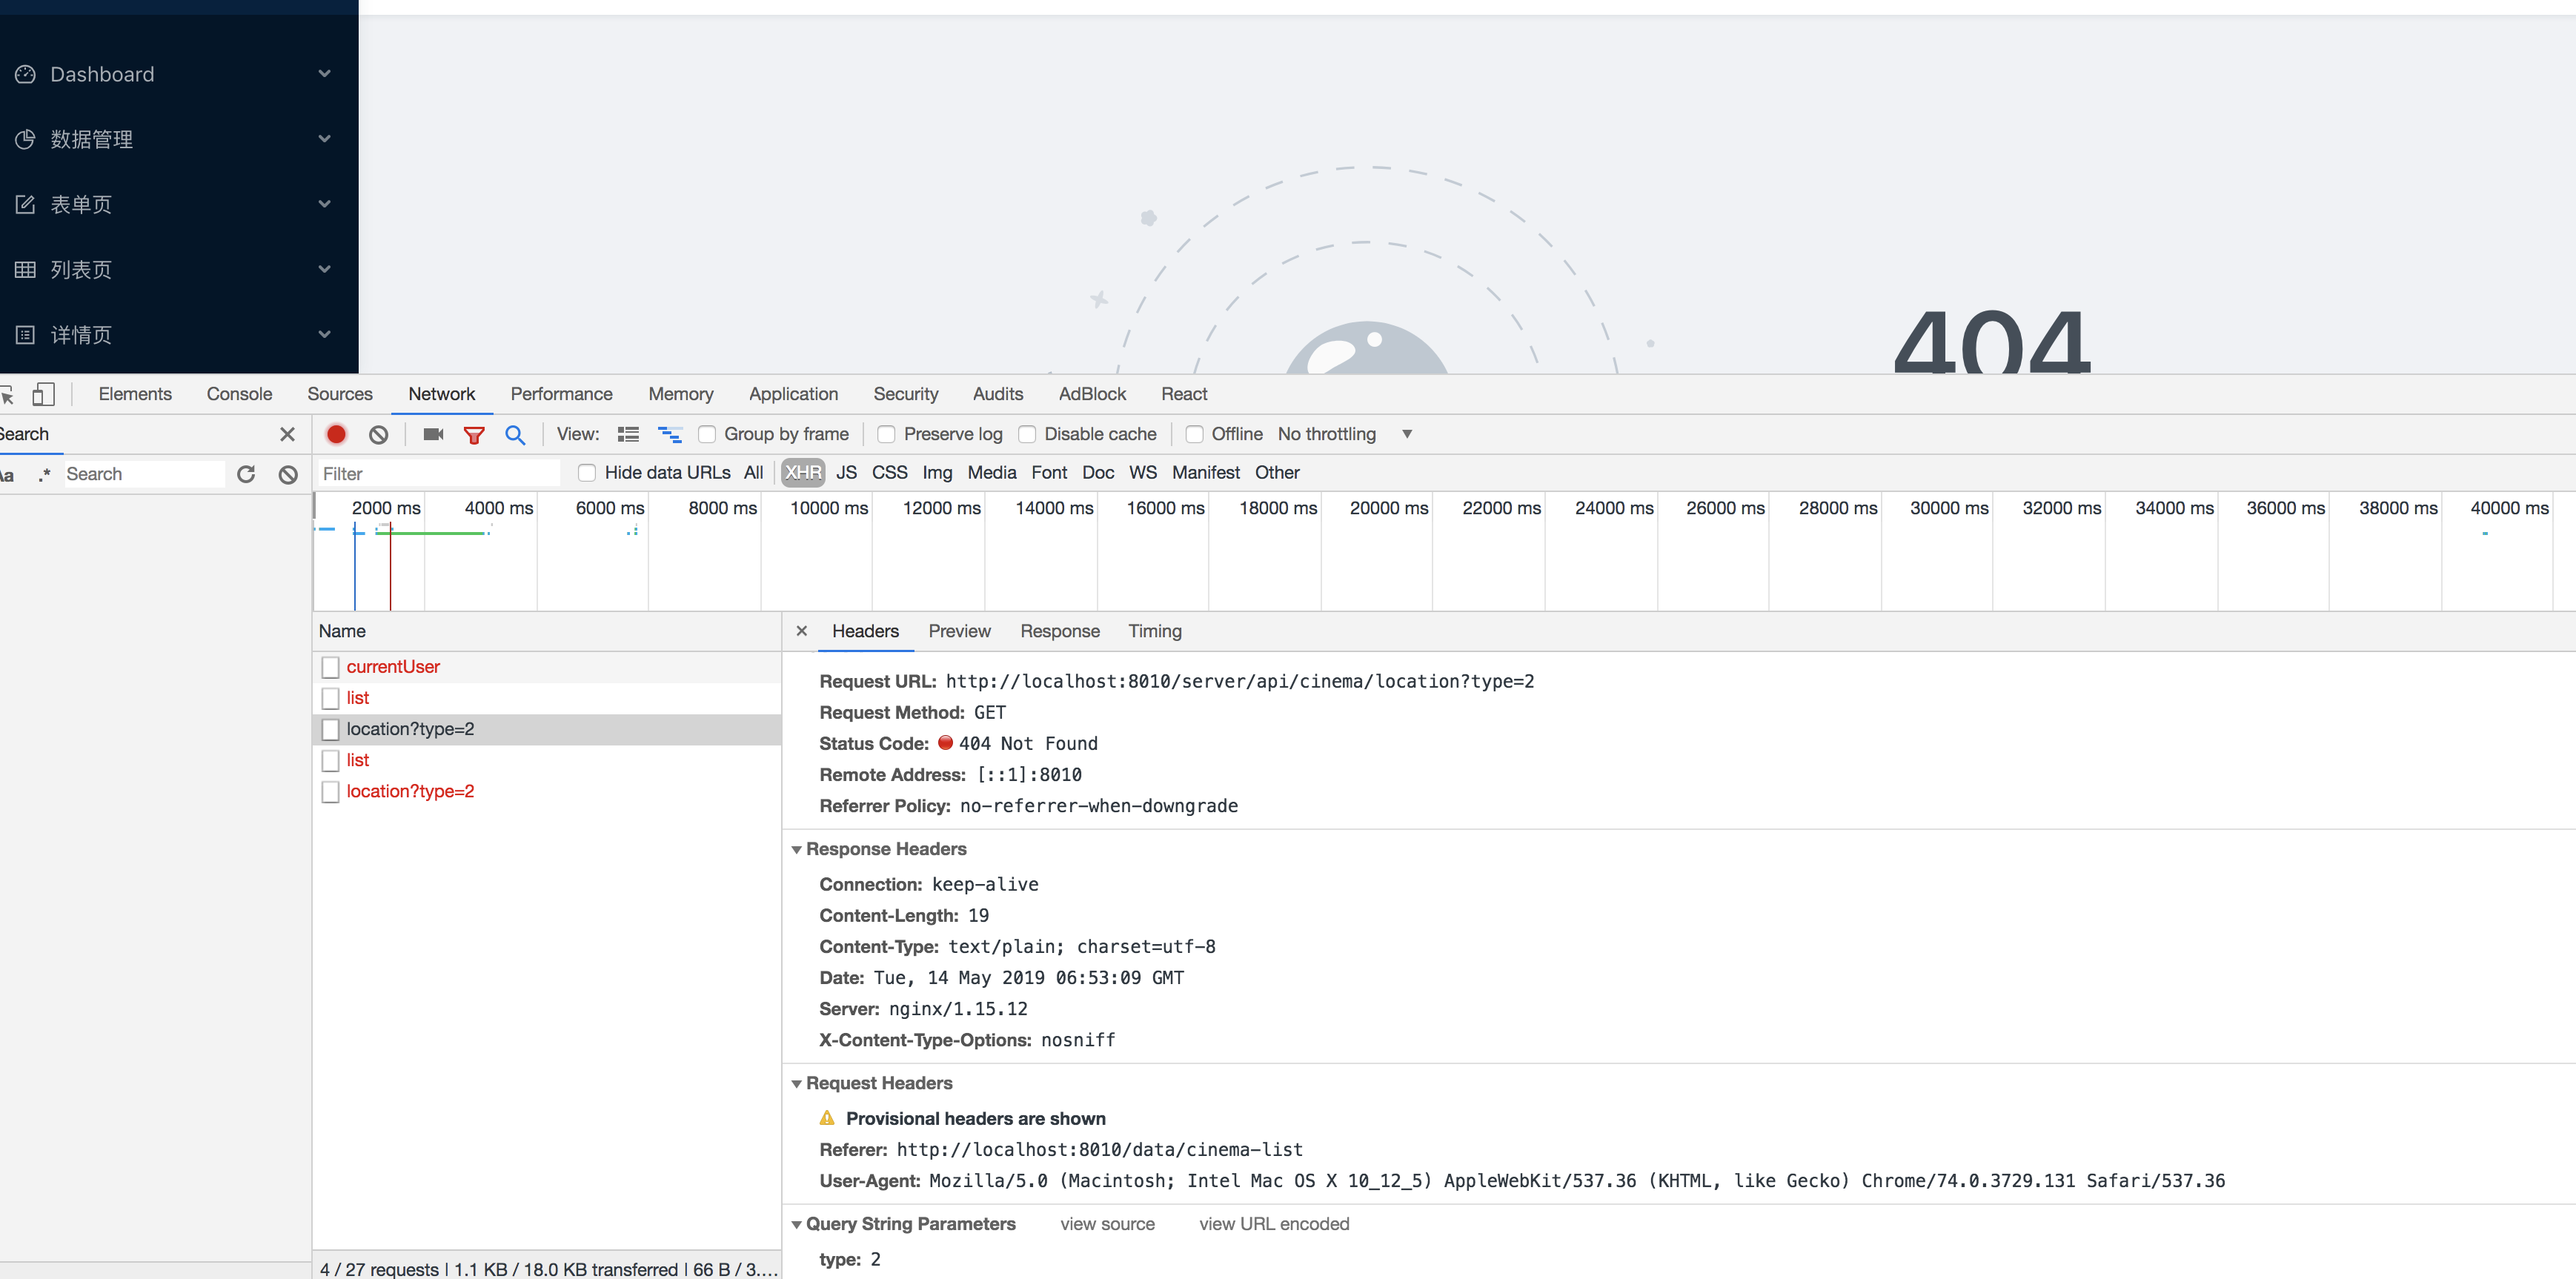Enable screenshot capture with the camera icon
2576x1279 pixels.
[432, 434]
